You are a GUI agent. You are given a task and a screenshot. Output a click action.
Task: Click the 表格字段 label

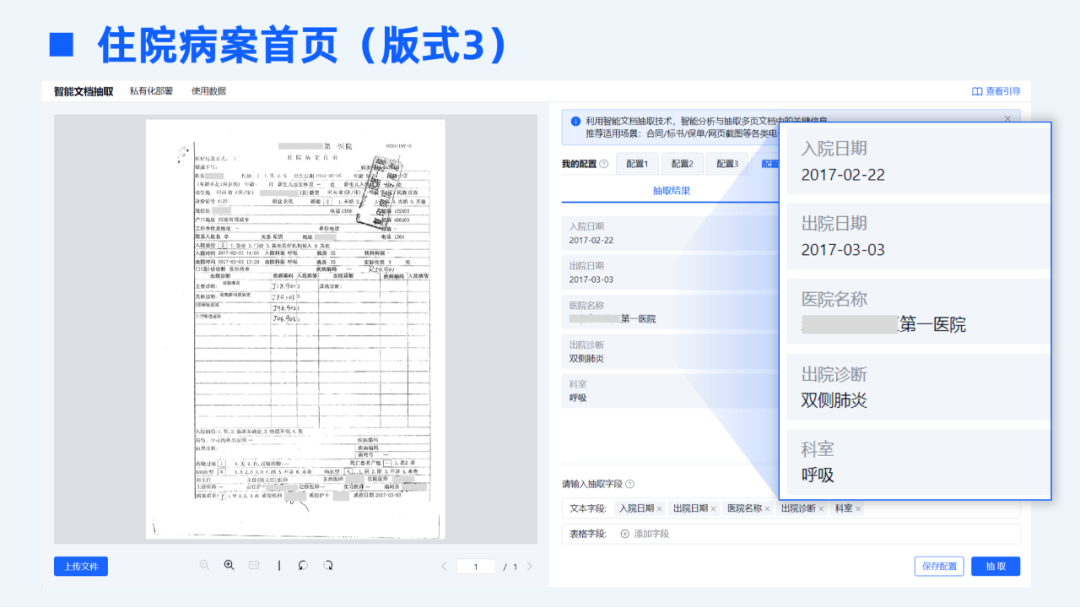point(588,534)
